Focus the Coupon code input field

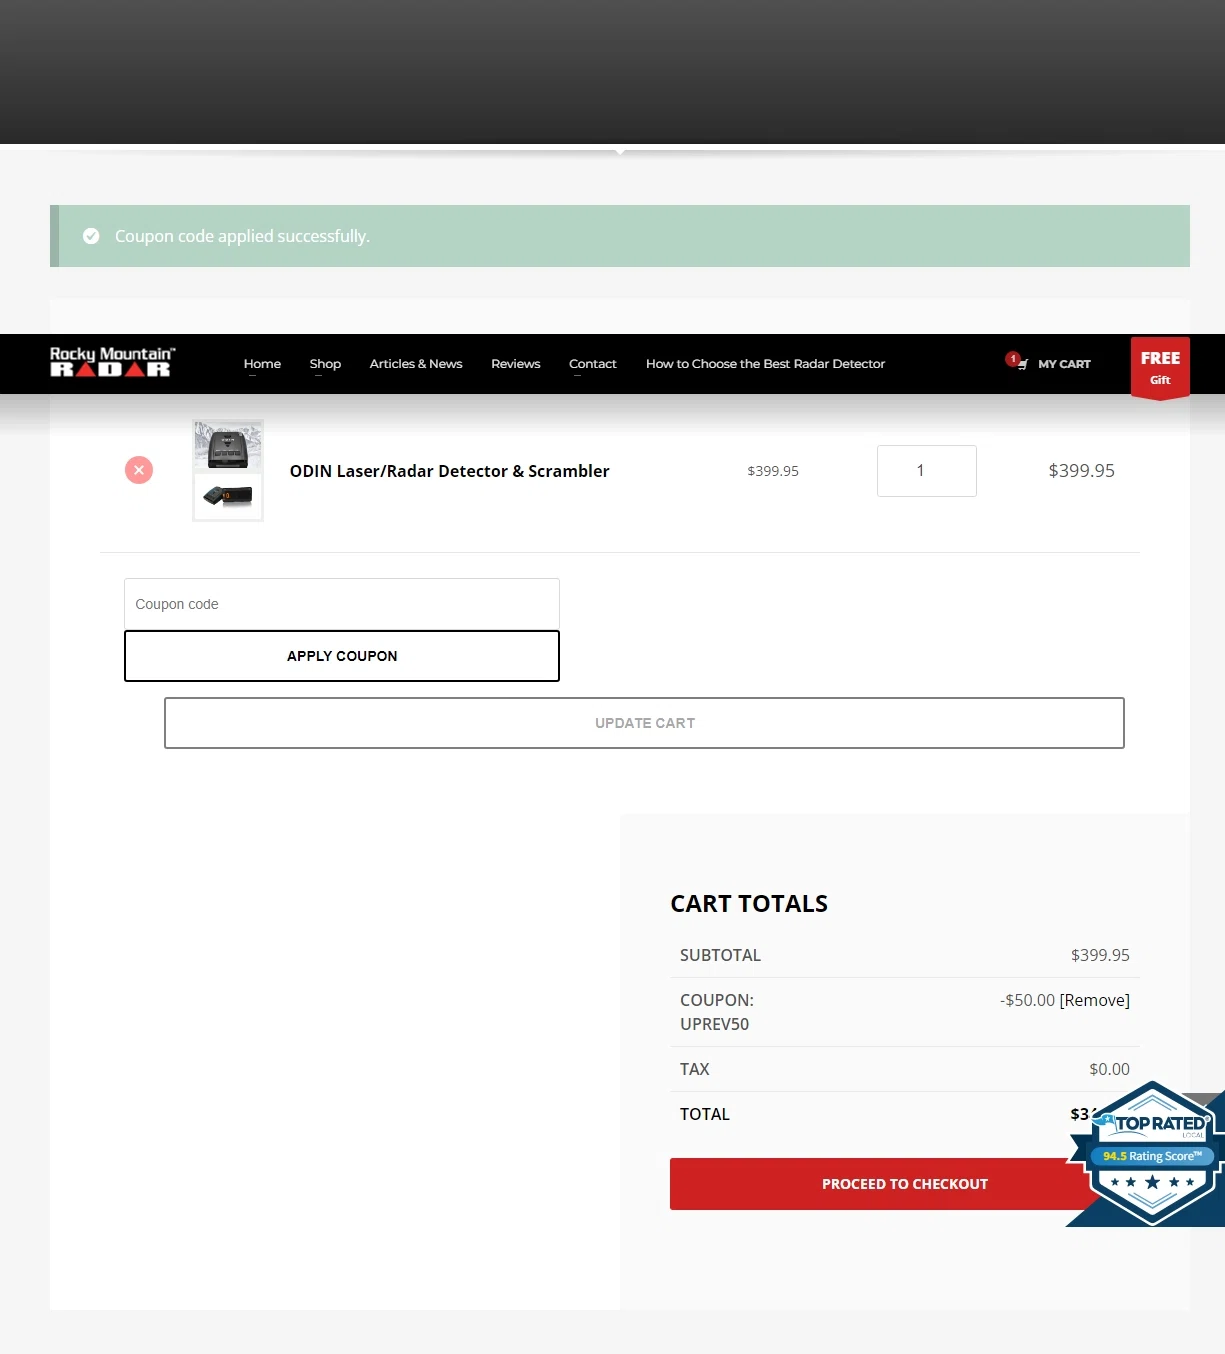(x=342, y=604)
